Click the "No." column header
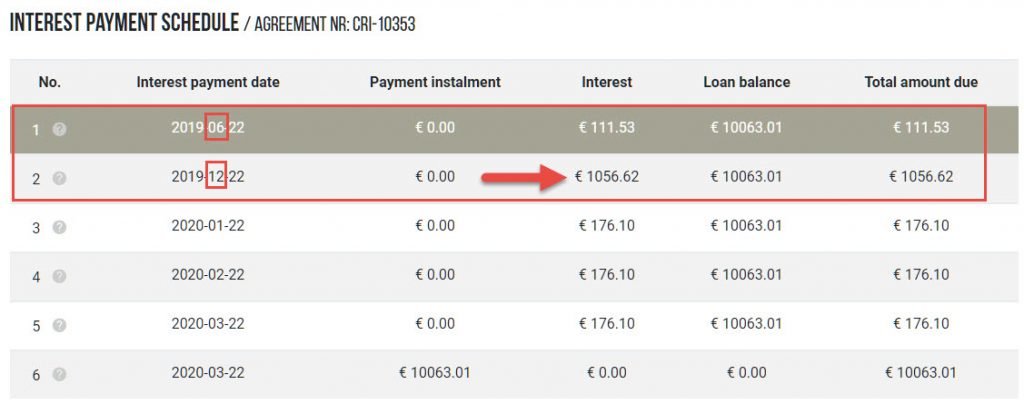 (50, 82)
